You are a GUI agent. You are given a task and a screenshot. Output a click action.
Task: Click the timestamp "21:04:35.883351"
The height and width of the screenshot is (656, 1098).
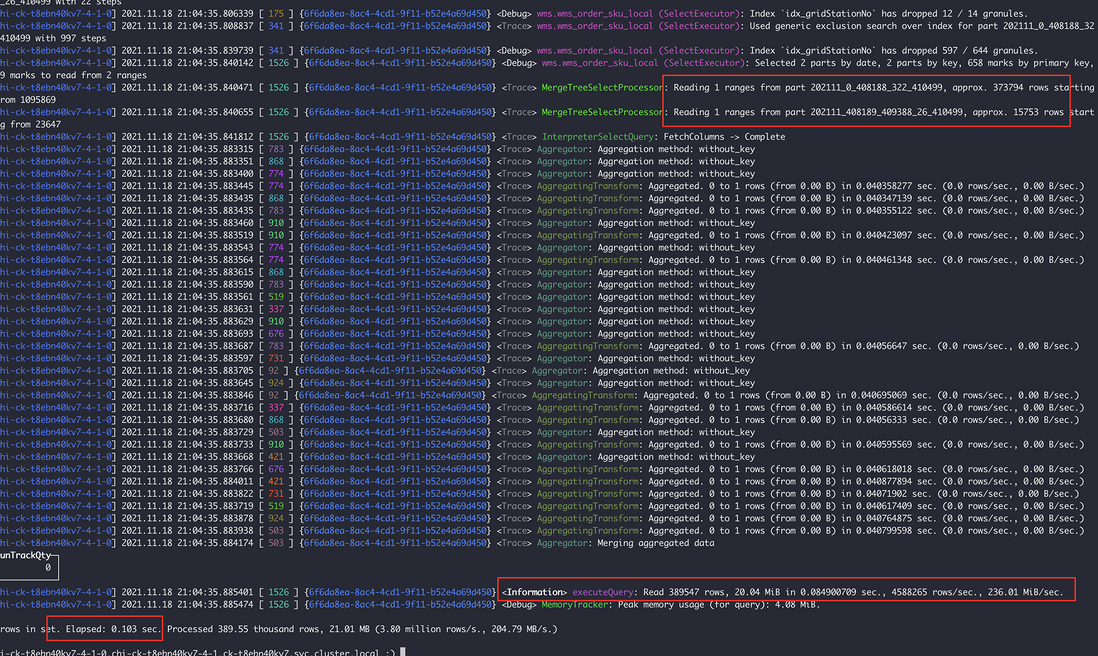(214, 161)
